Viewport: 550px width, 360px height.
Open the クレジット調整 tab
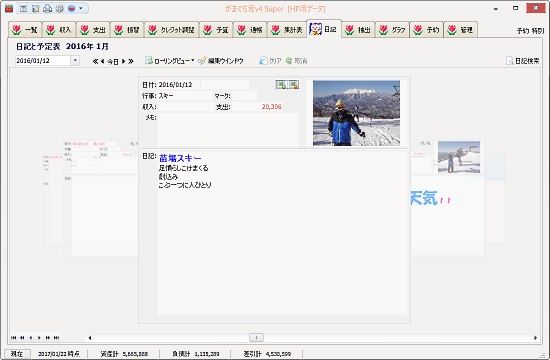[x=172, y=30]
